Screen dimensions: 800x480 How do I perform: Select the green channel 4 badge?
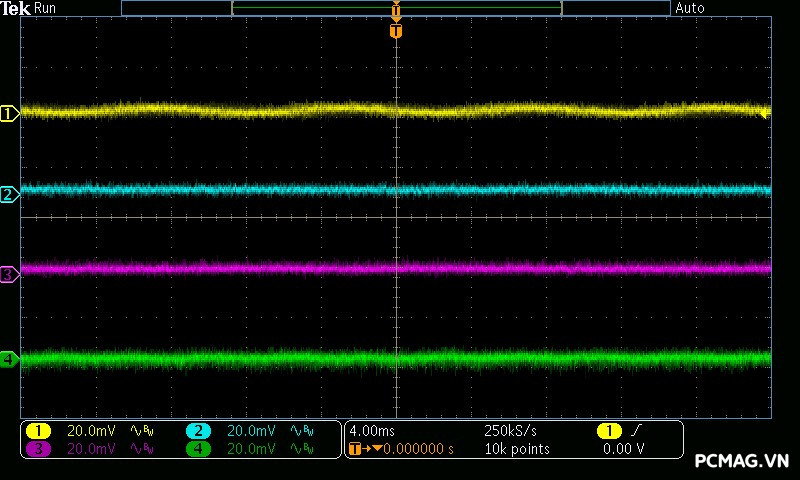click(x=198, y=449)
